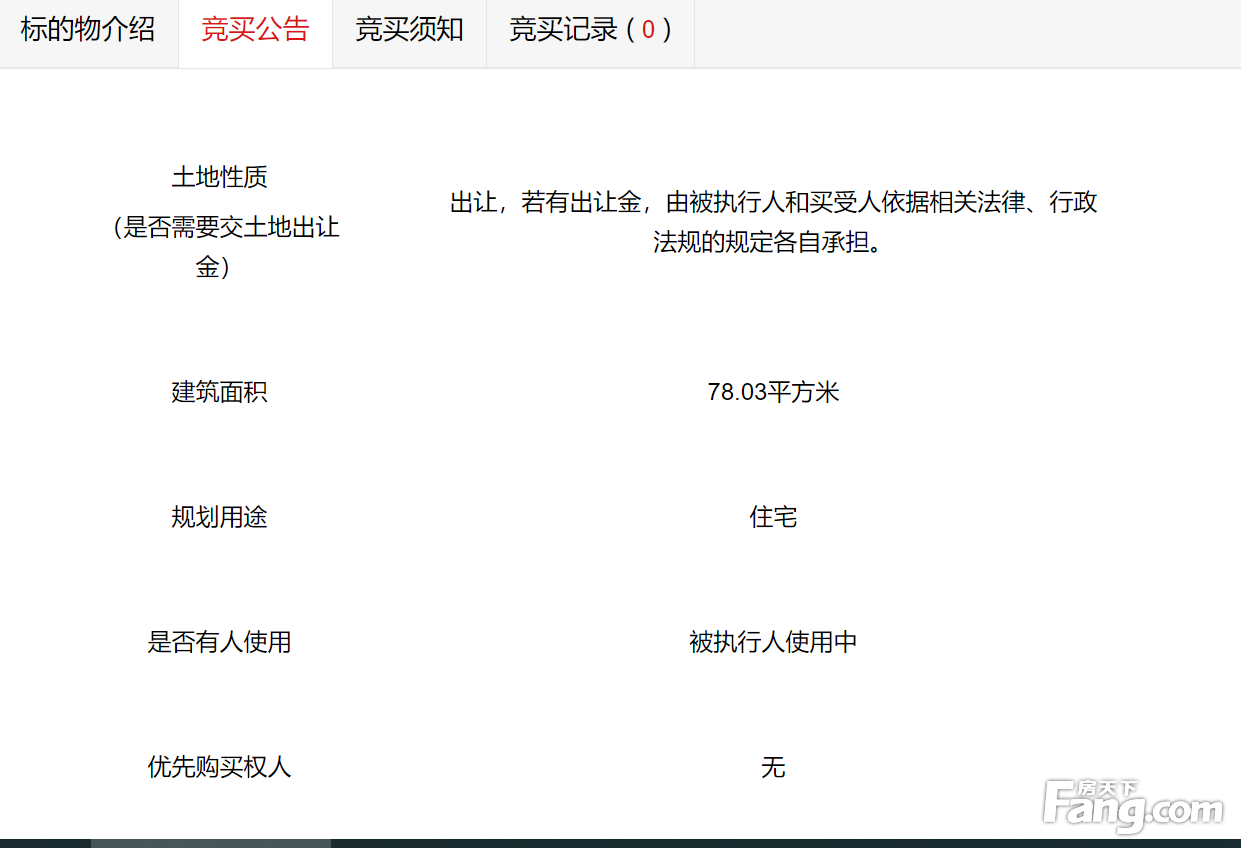Click the 规划用途 row label
Screen dimensions: 1241x848
219,517
